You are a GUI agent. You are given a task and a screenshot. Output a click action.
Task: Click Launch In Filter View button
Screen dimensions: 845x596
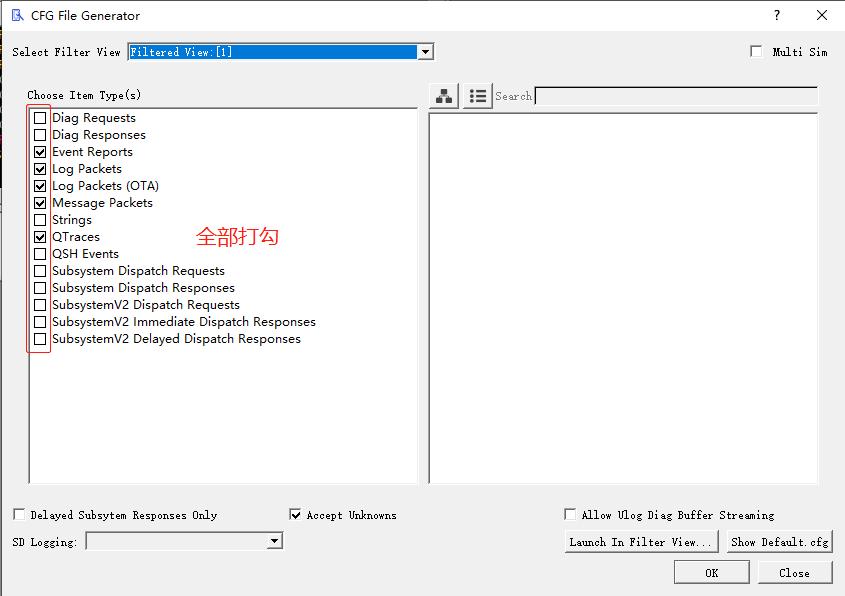pos(641,541)
